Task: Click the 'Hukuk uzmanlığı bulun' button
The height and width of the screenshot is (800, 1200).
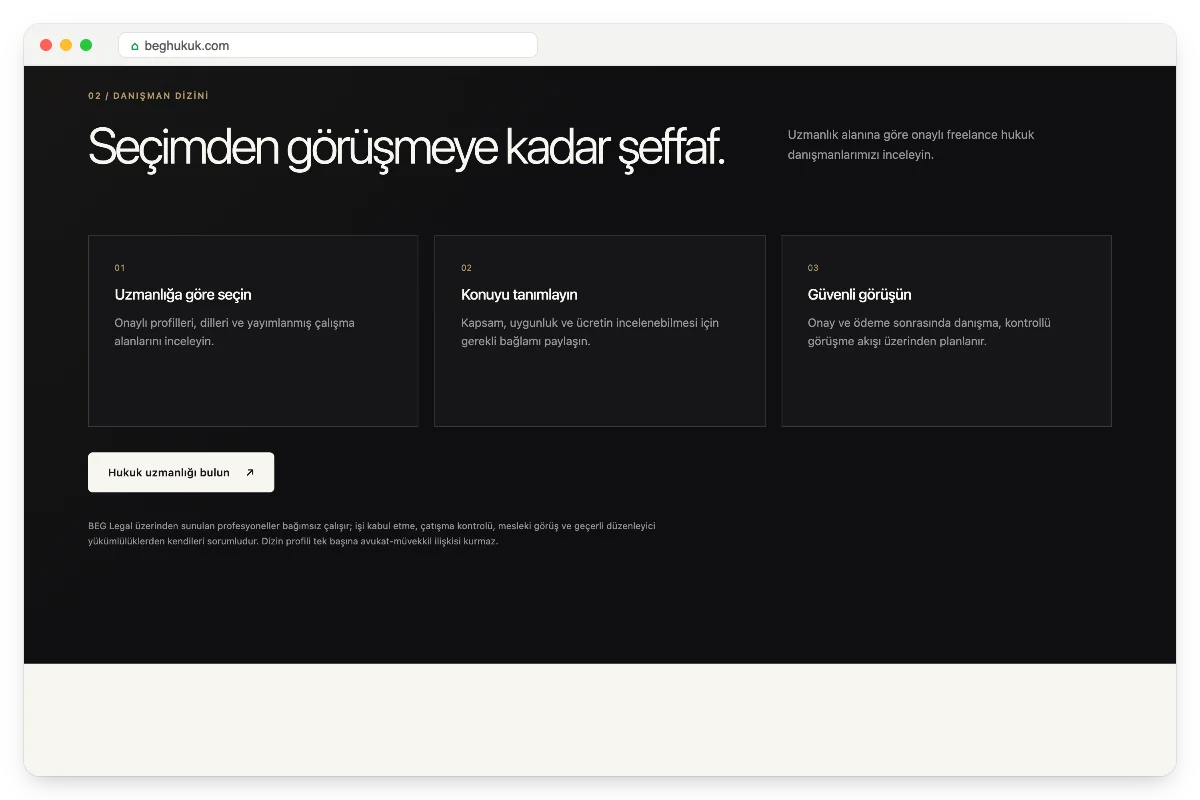Action: coord(181,472)
